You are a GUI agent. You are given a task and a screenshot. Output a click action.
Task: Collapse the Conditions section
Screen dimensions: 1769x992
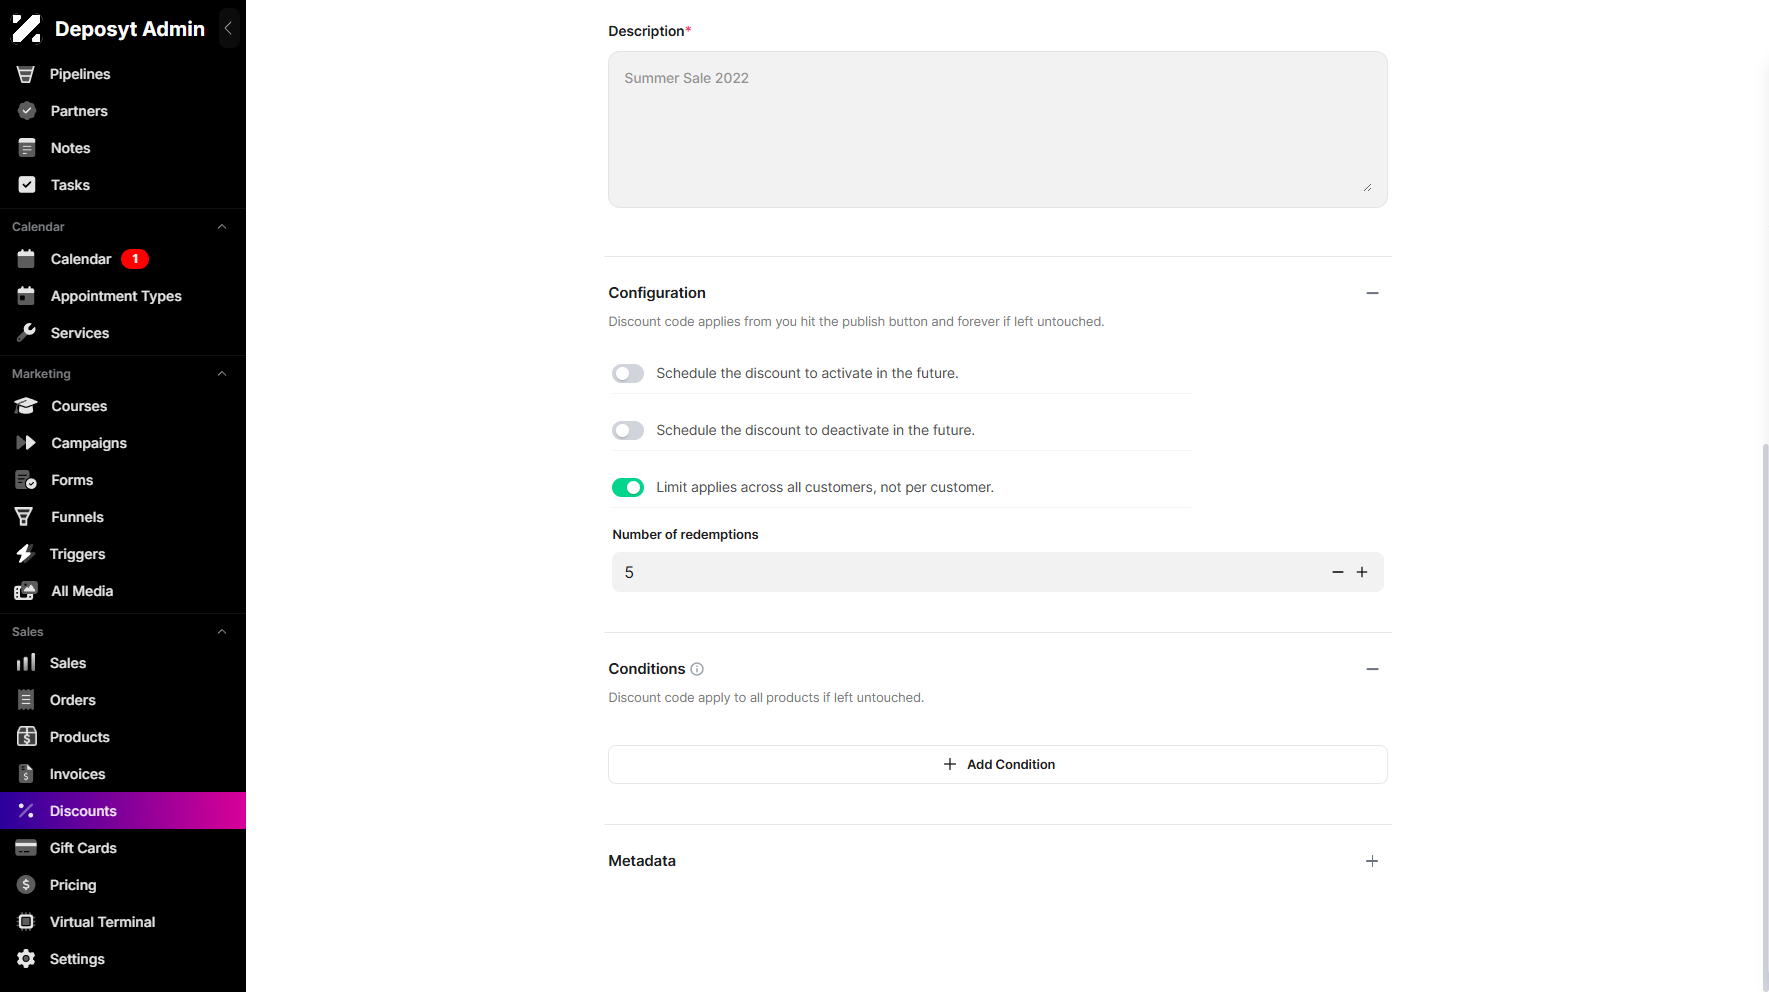click(x=1372, y=669)
